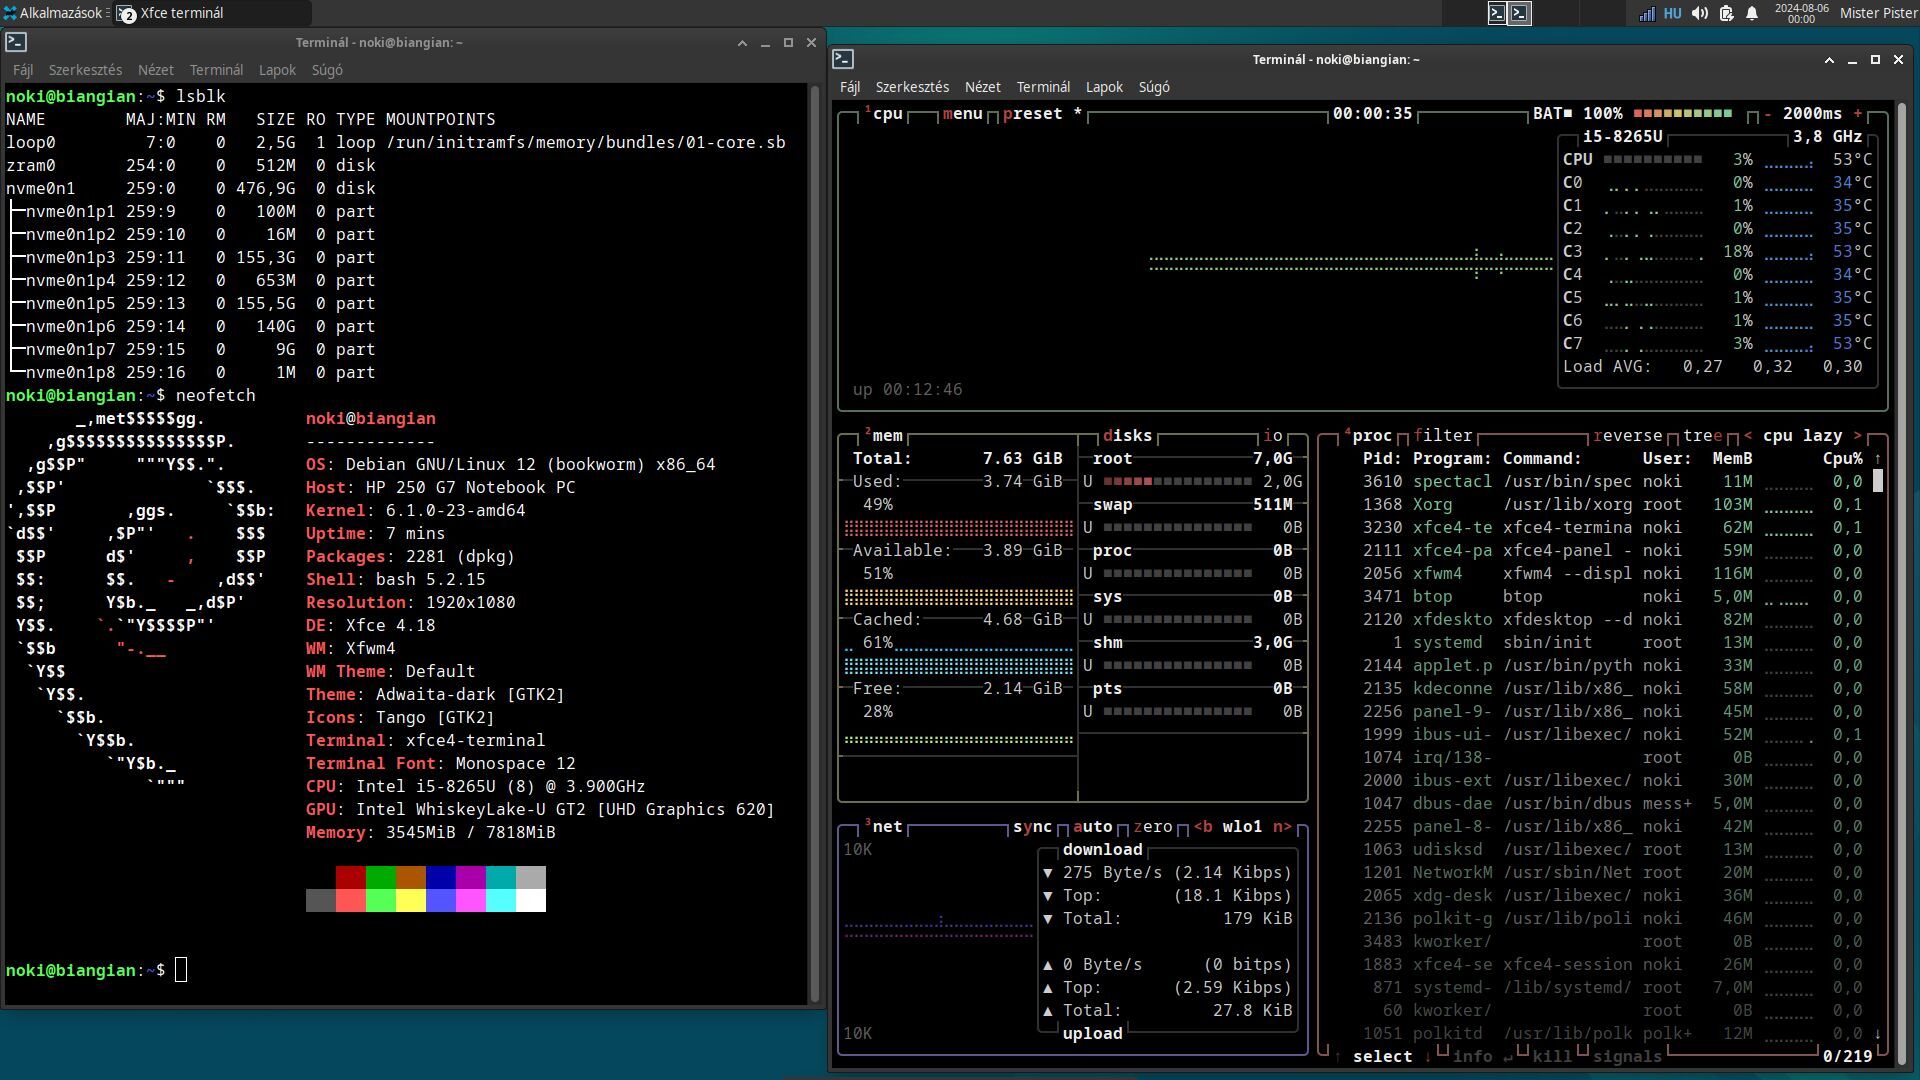Select the Xorg process row
This screenshot has width=1920, height=1080.
point(1612,505)
